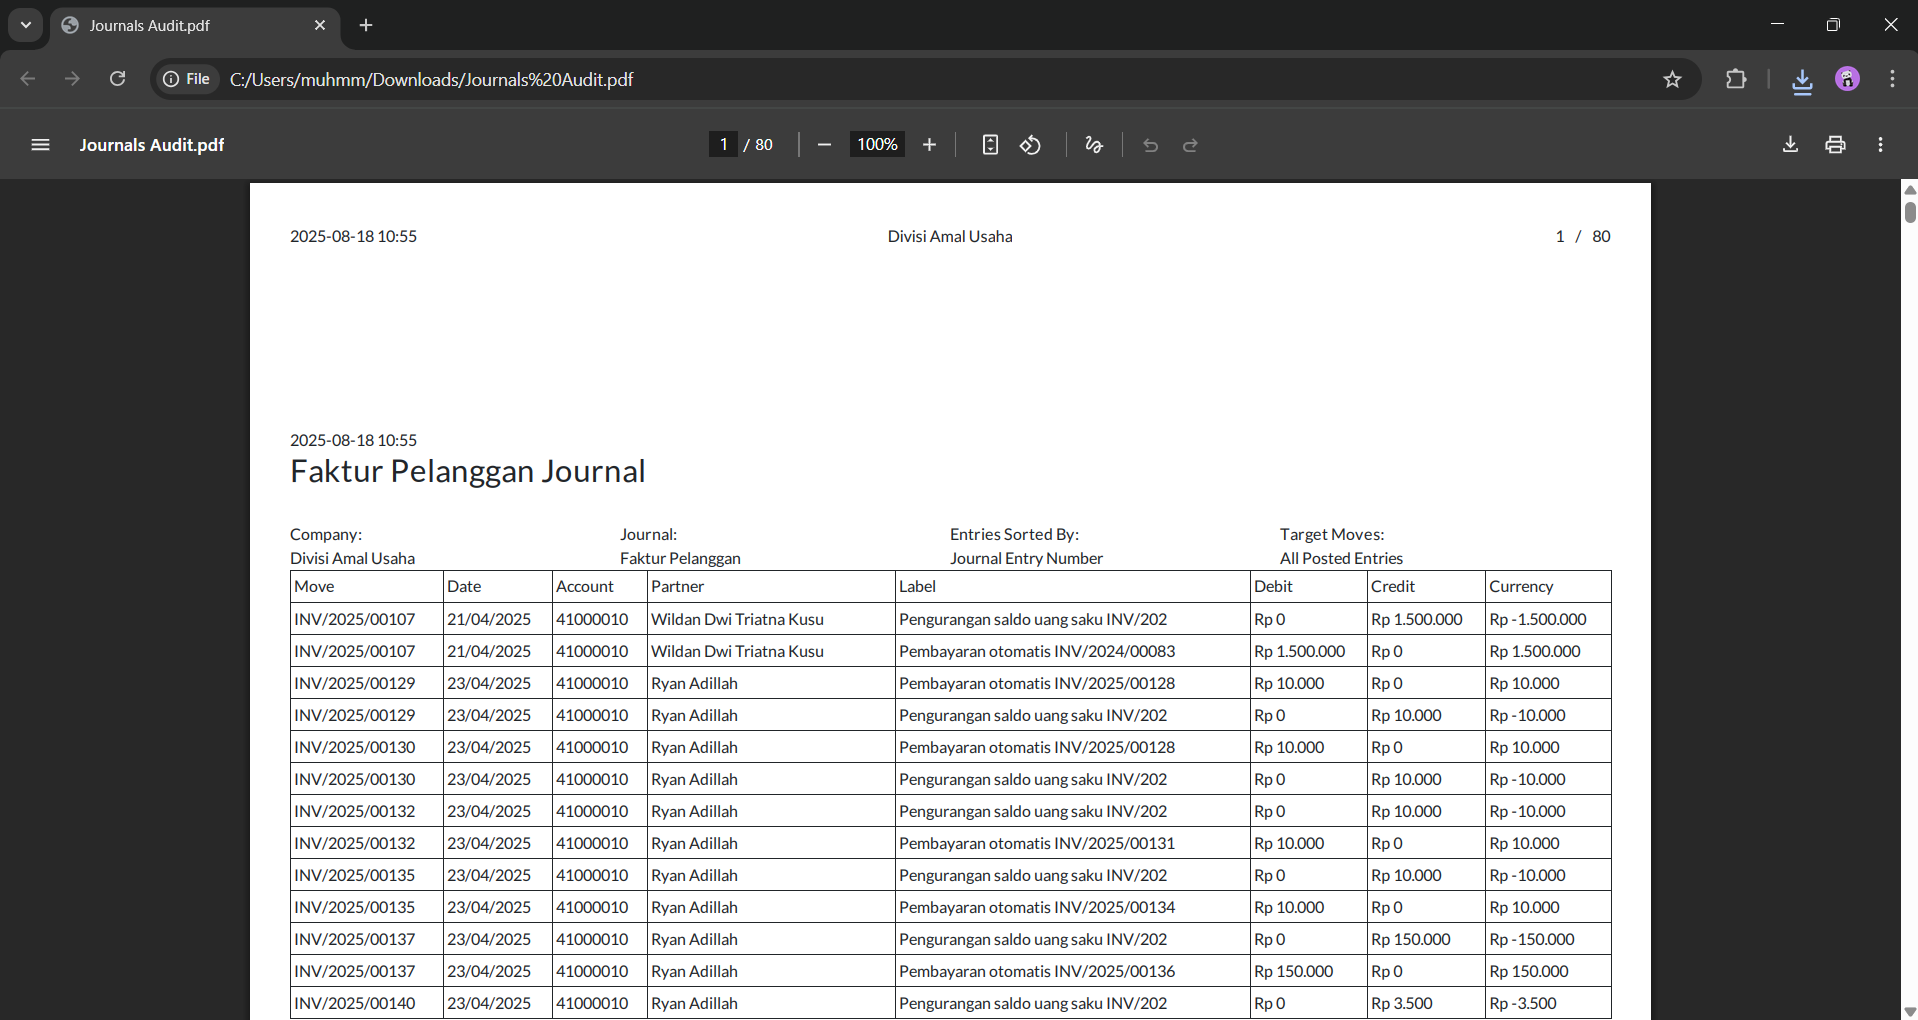Open a new browser tab
The image size is (1918, 1020).
tap(366, 25)
